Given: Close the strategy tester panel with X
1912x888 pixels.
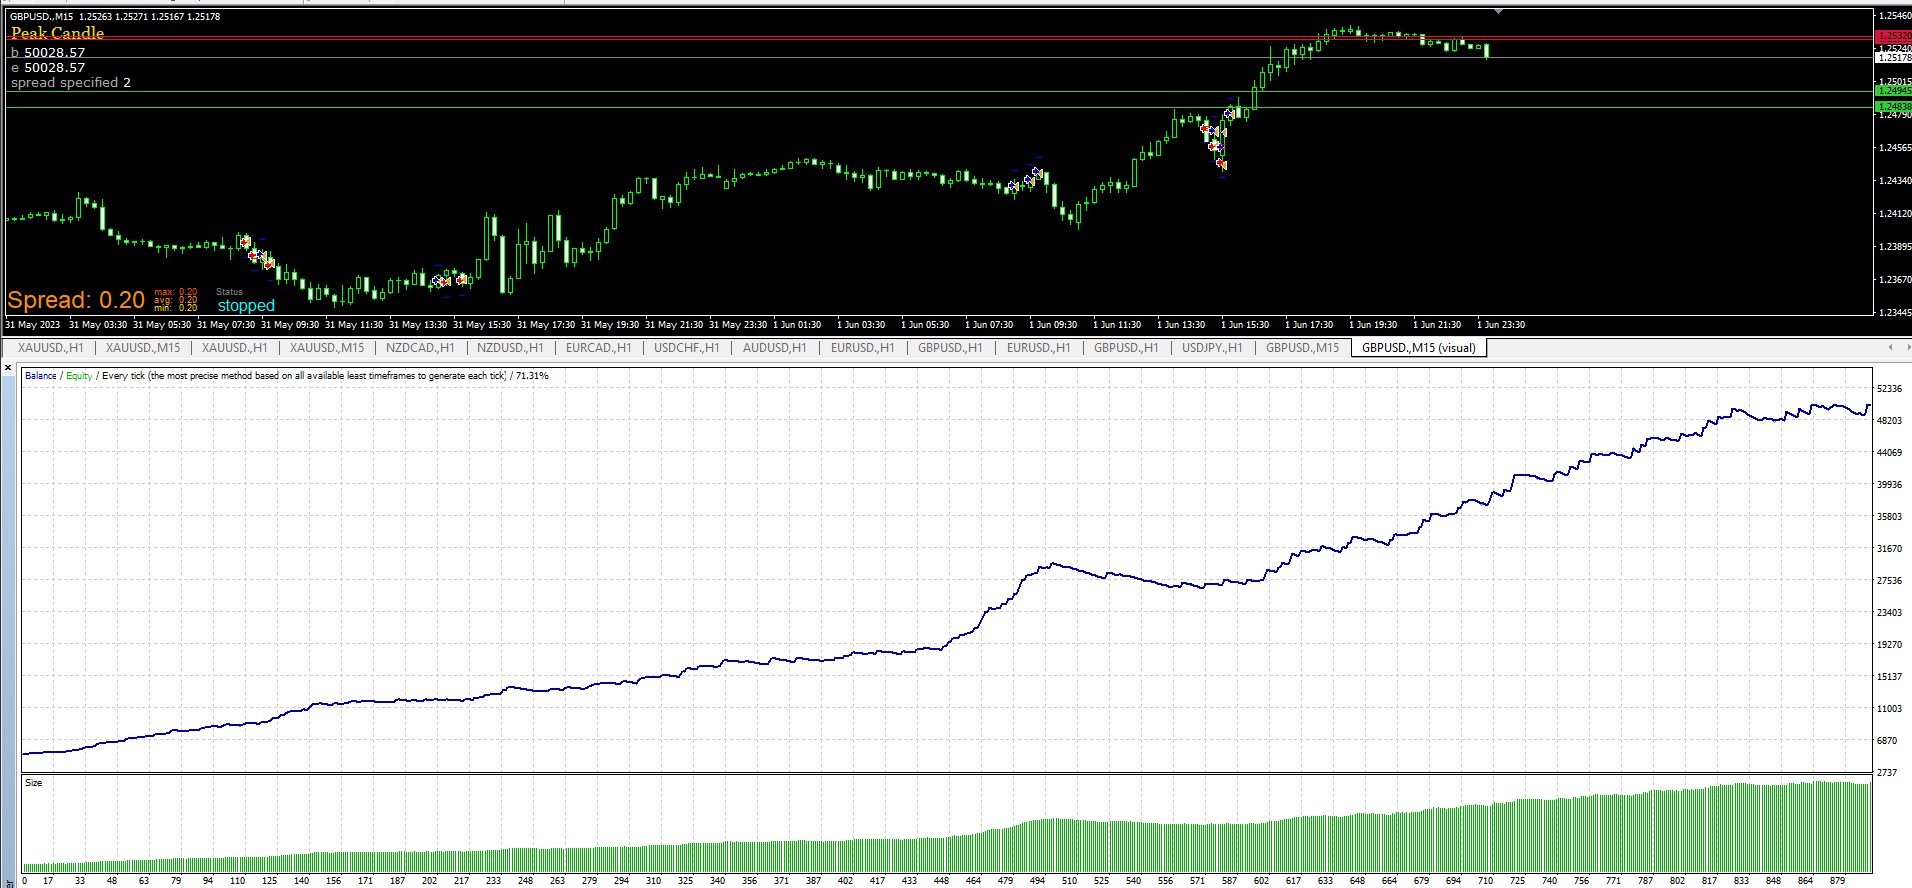Looking at the screenshot, I should [9, 369].
